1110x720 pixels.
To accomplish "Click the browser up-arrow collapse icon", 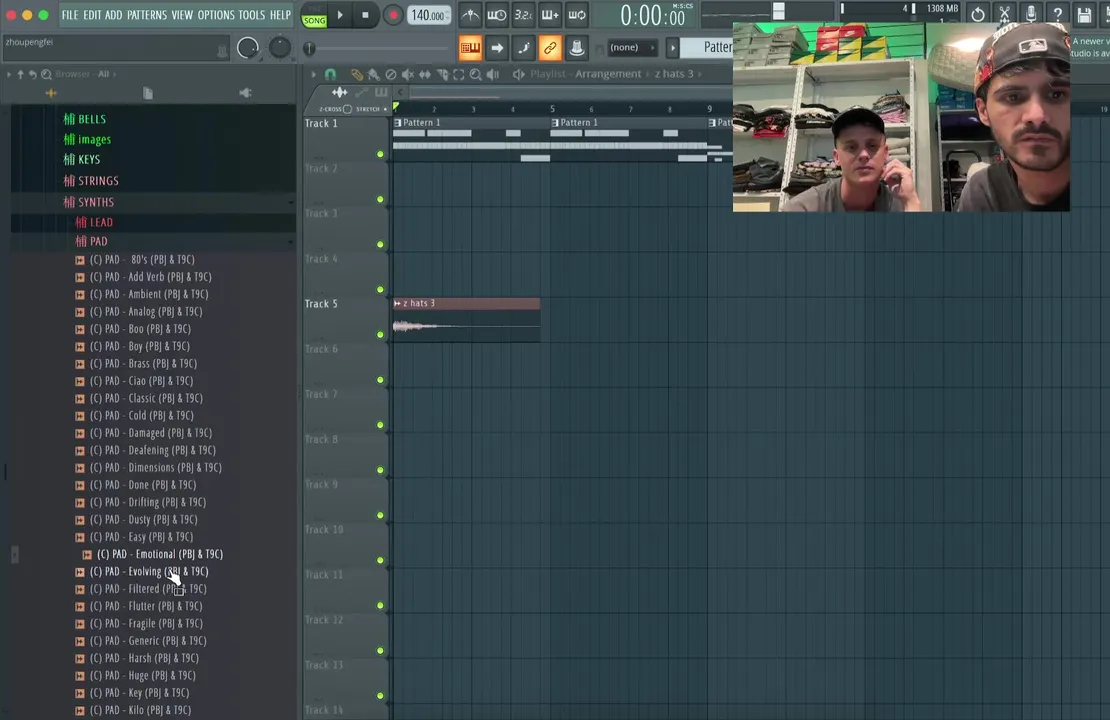I will [21, 74].
